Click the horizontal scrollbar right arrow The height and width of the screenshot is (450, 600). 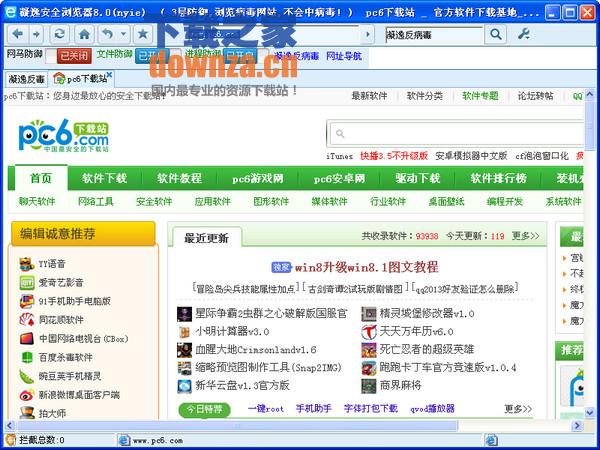[577, 425]
